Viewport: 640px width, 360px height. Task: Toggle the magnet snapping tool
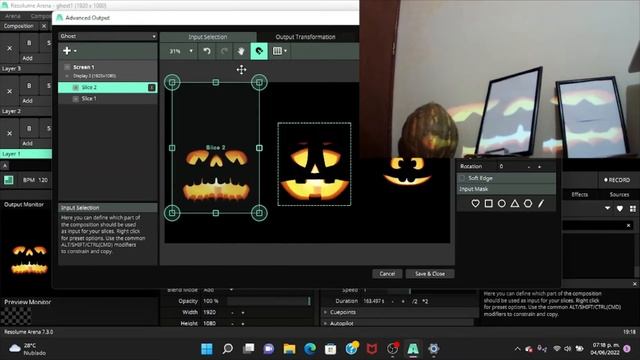click(259, 51)
